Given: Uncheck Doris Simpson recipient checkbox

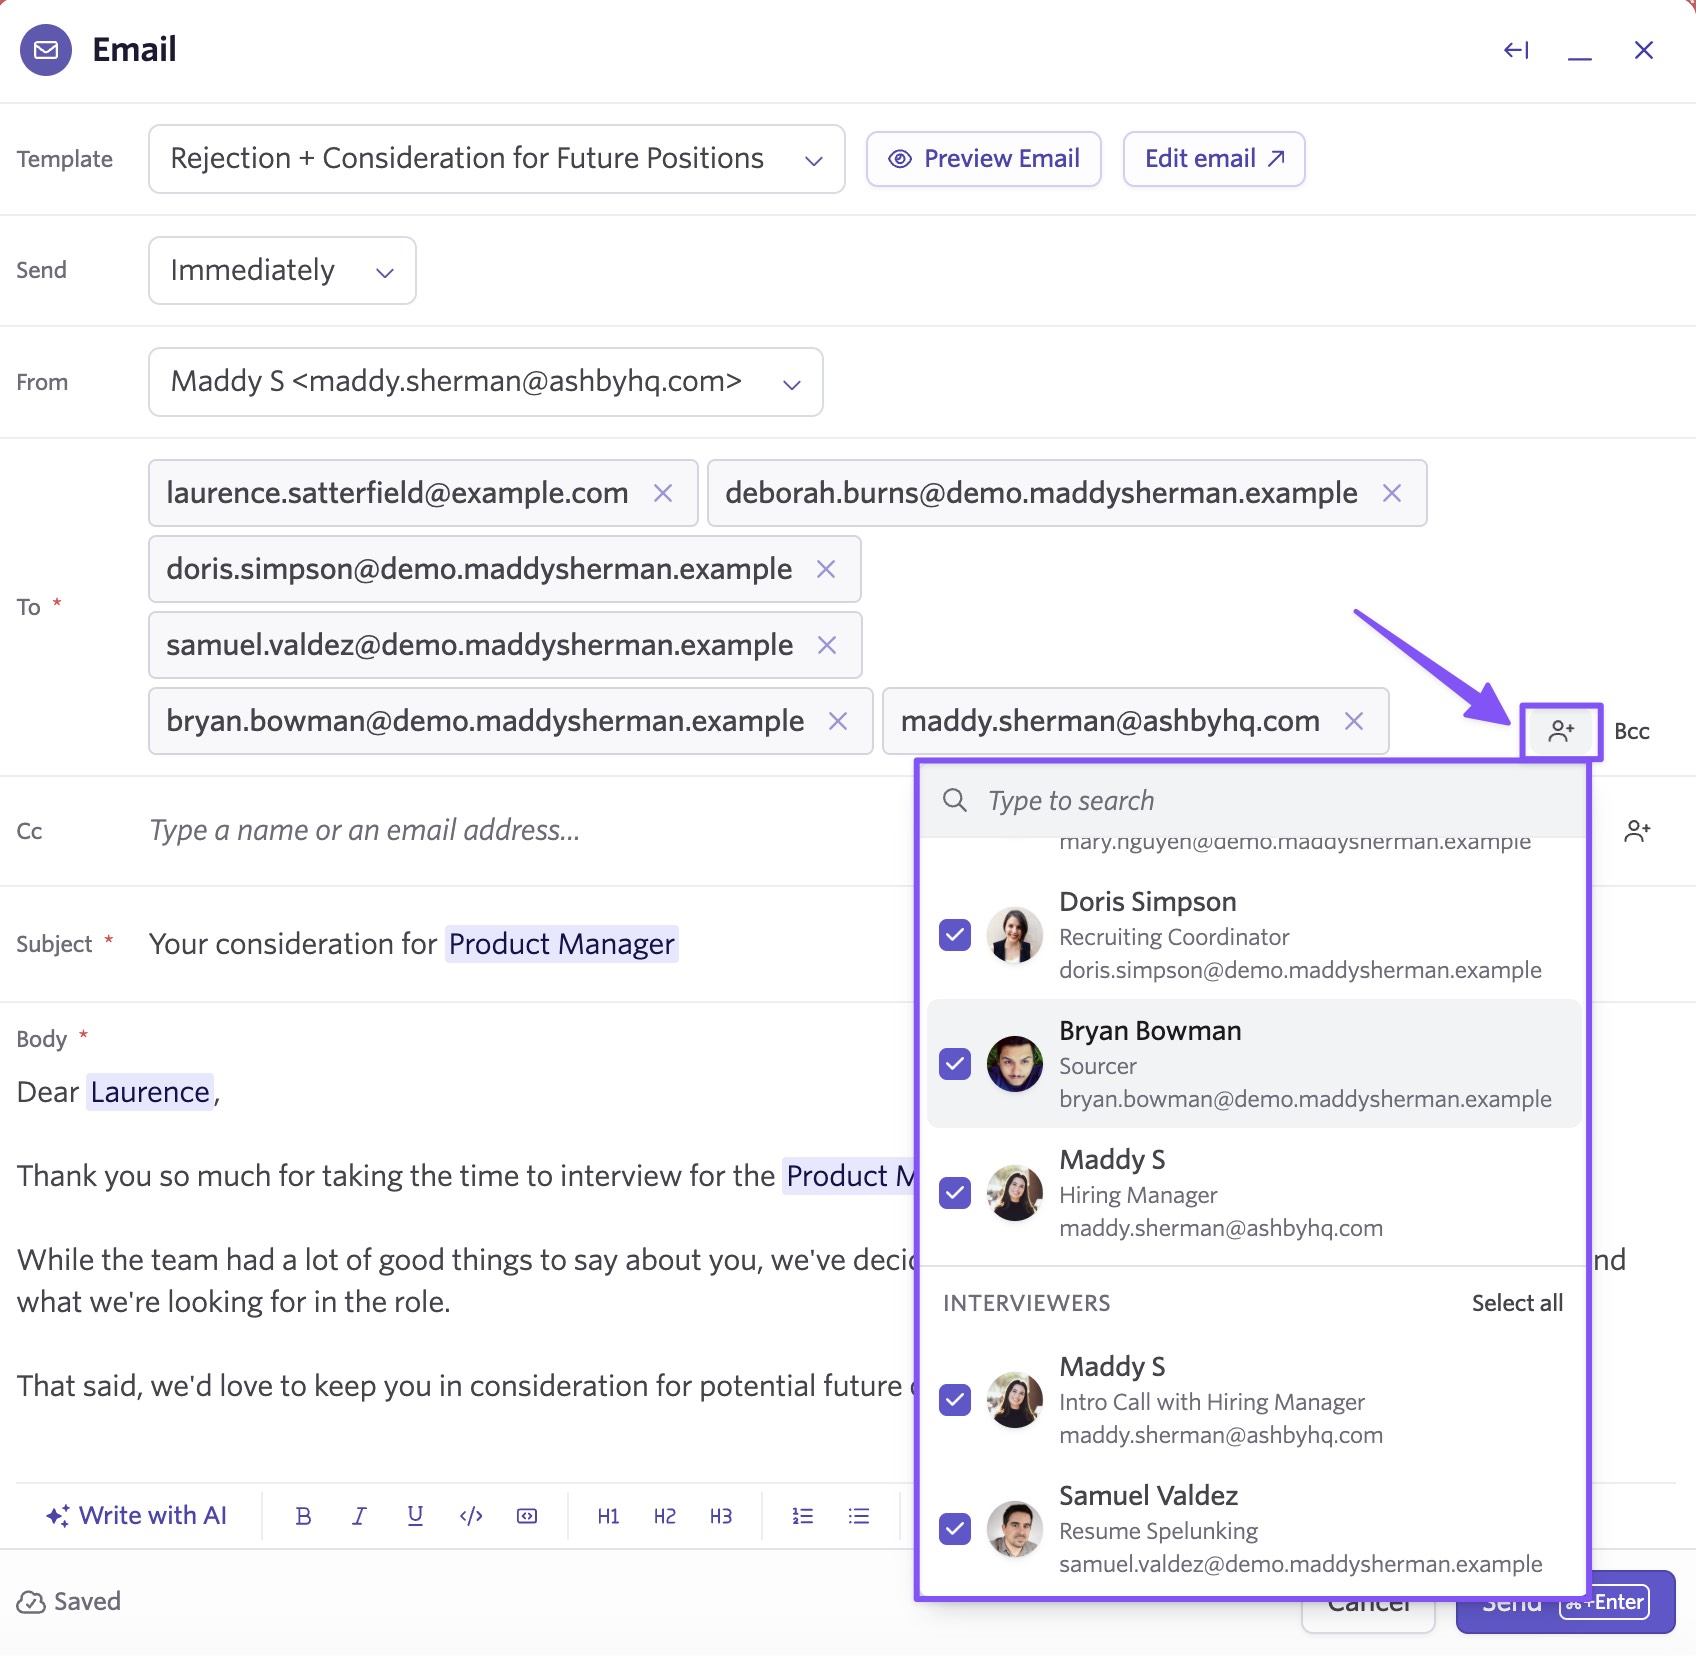Looking at the screenshot, I should coord(955,935).
